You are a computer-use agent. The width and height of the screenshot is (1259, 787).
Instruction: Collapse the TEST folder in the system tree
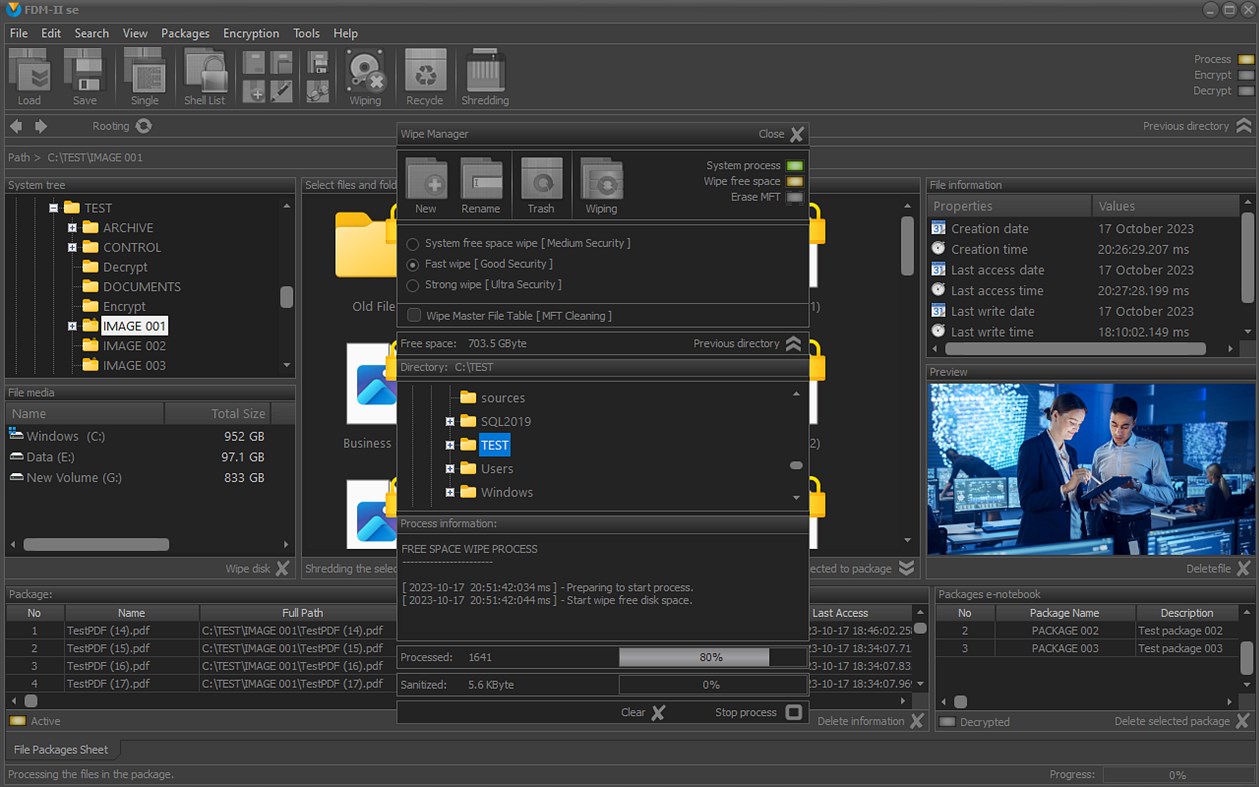pyautogui.click(x=54, y=207)
